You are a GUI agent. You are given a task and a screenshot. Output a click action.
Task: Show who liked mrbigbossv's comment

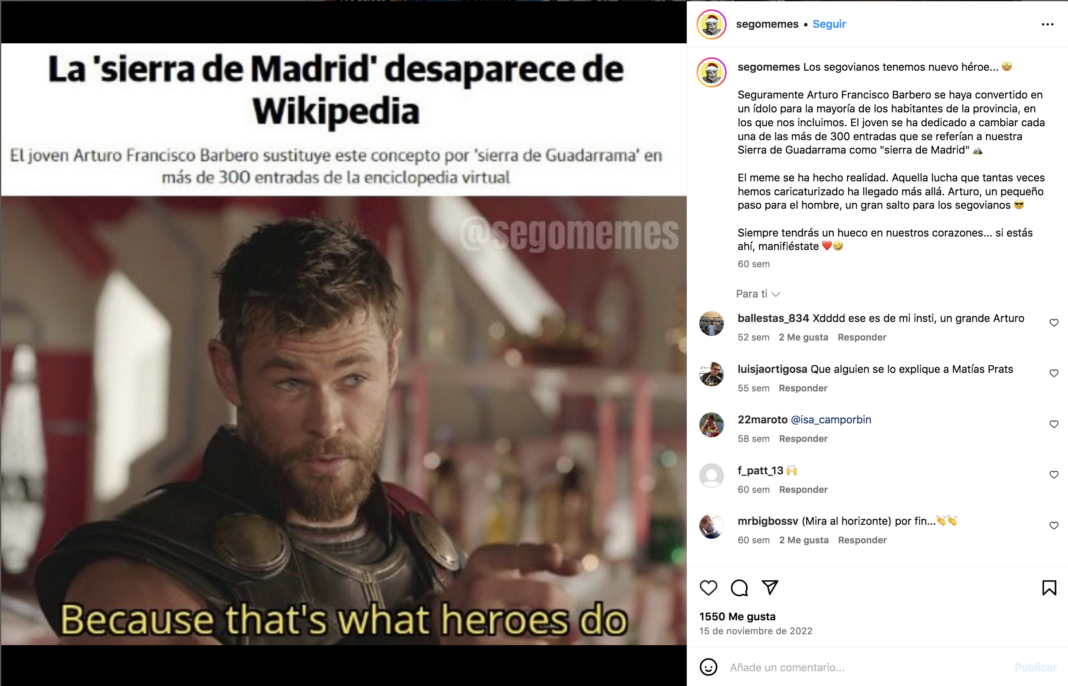(804, 540)
